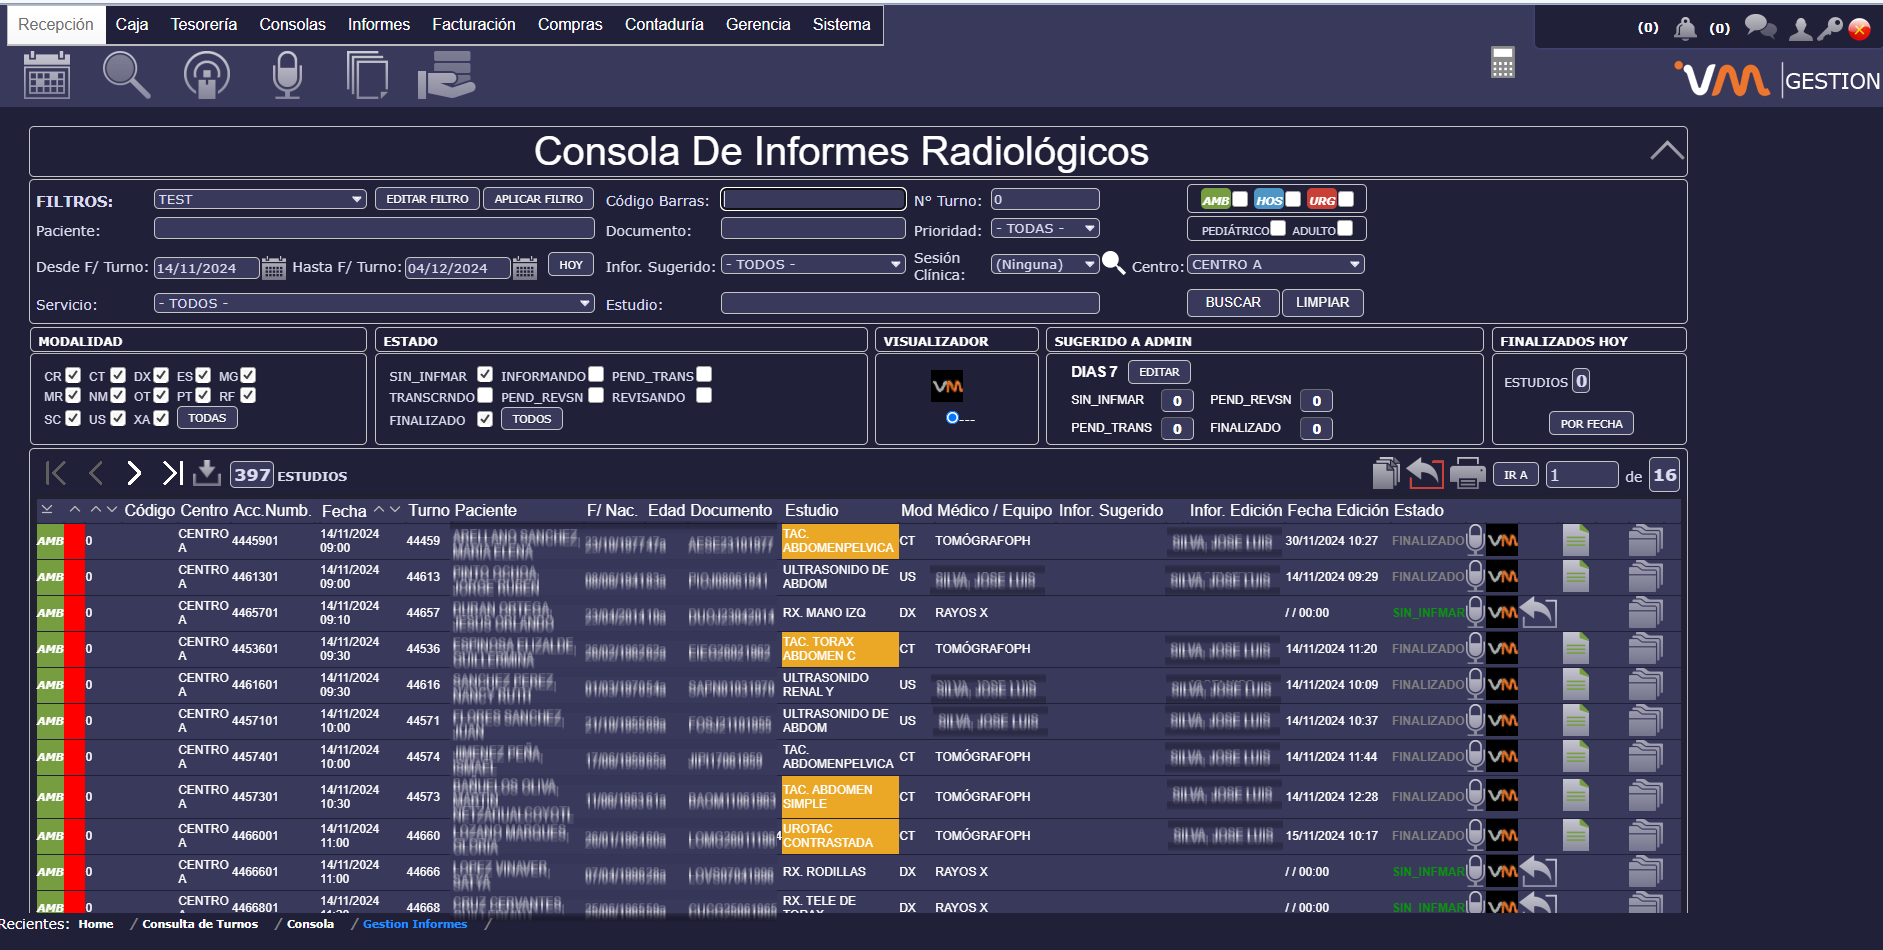Click the BUSCAR button
1883x950 pixels.
(1234, 302)
